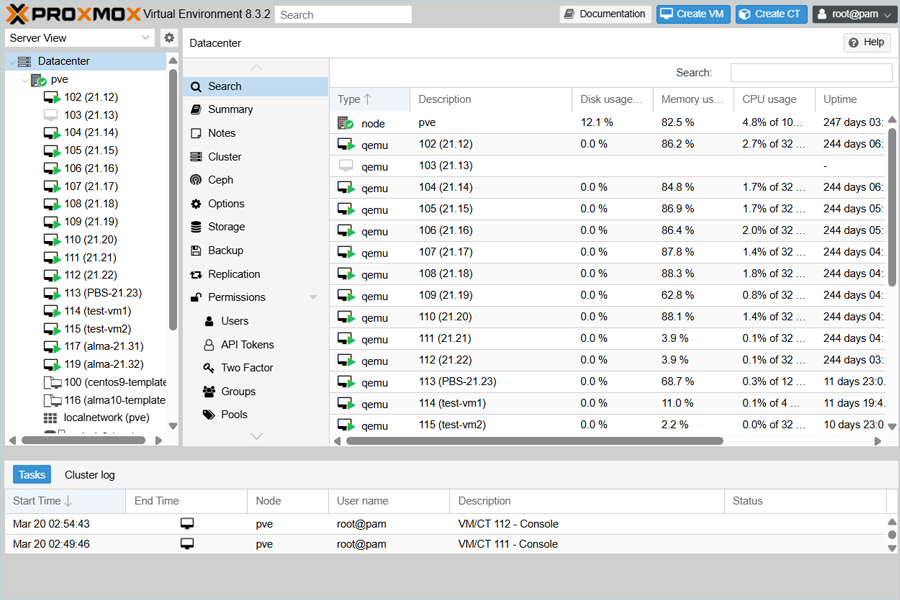Image resolution: width=900 pixels, height=600 pixels.
Task: Switch to the Cluster log tab
Action: [x=90, y=475]
